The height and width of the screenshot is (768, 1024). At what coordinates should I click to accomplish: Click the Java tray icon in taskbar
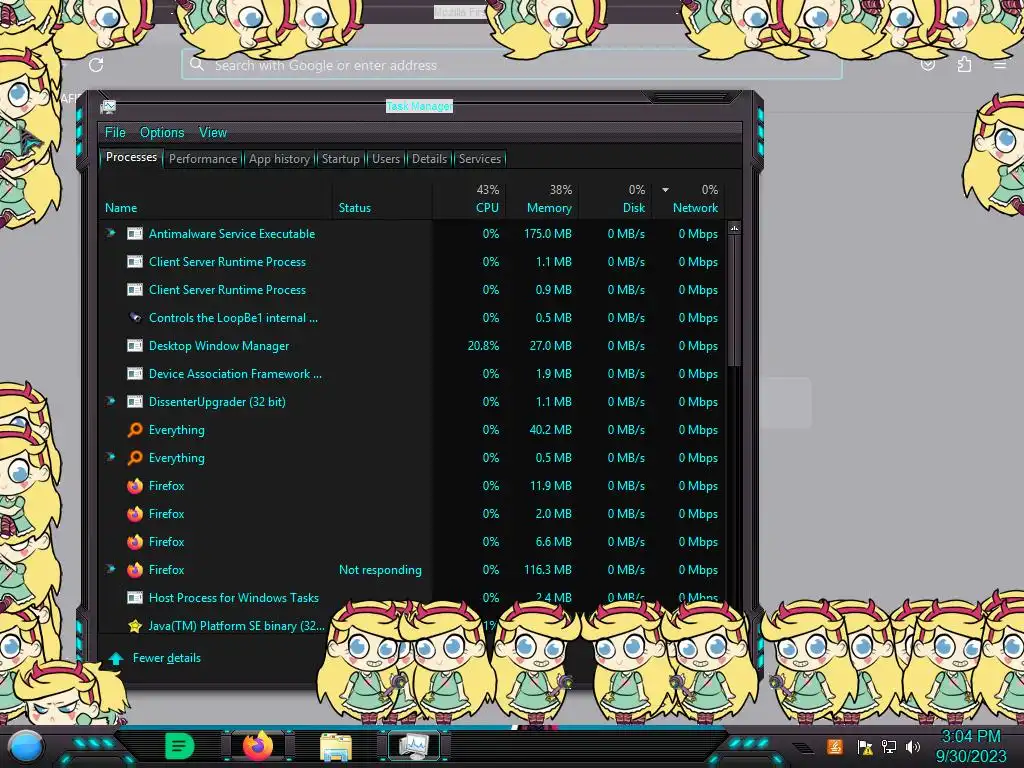point(835,746)
